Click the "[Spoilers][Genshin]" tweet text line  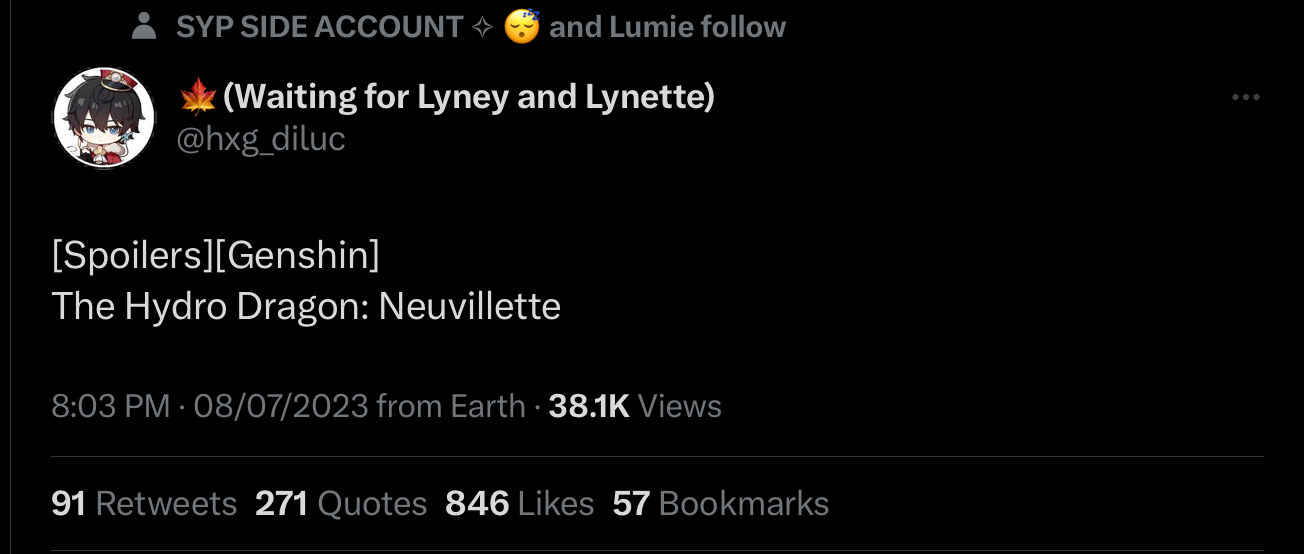click(x=215, y=256)
